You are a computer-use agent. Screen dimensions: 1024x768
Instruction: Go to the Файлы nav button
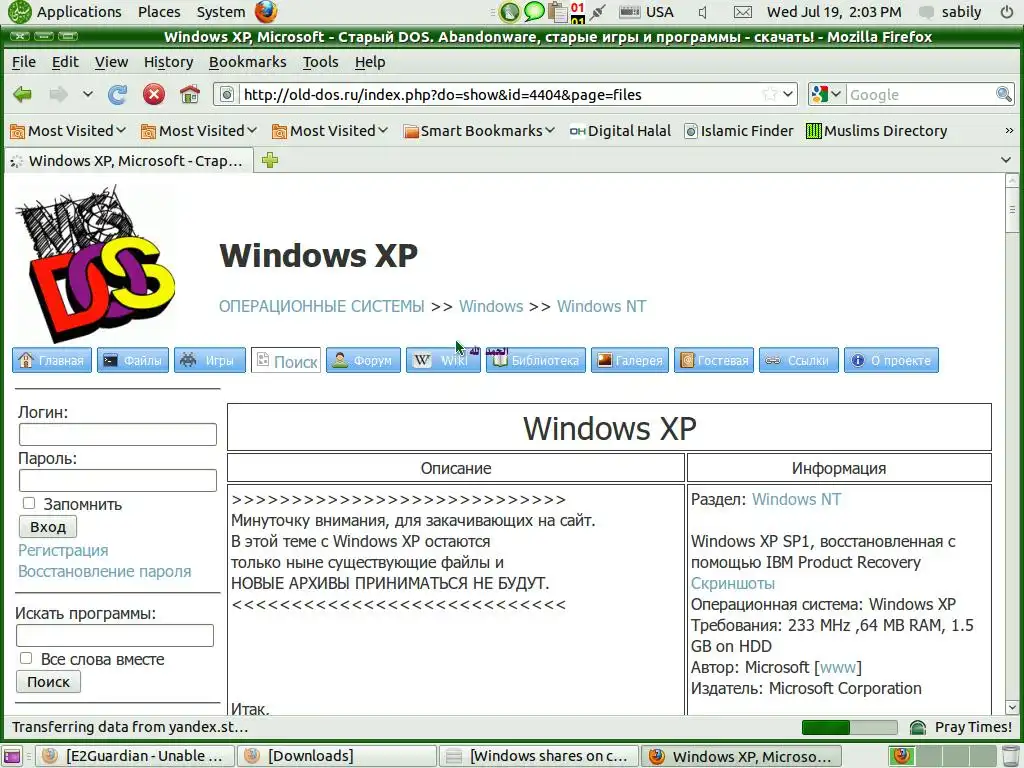tap(133, 360)
